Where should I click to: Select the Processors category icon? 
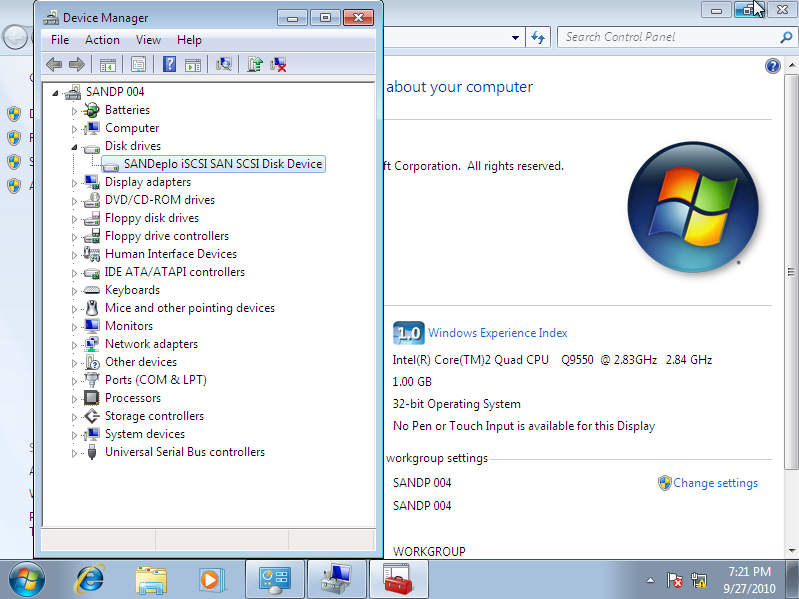[92, 398]
